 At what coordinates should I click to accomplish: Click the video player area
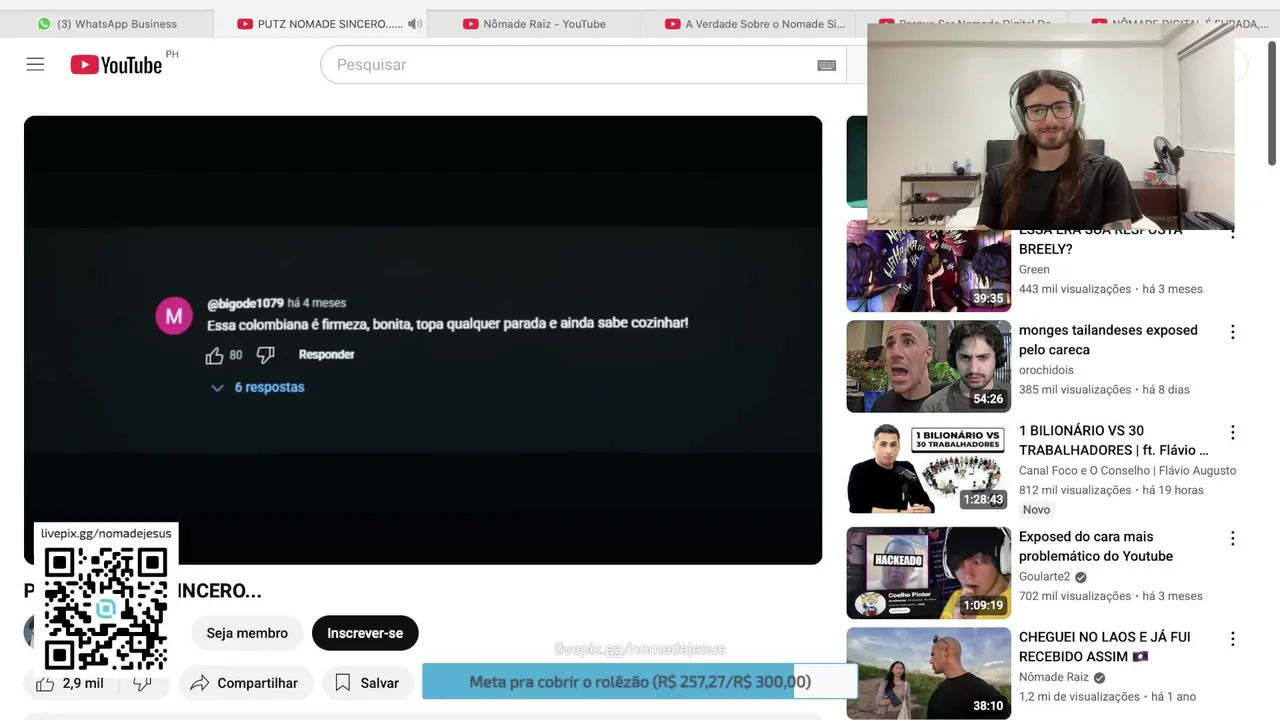[423, 340]
